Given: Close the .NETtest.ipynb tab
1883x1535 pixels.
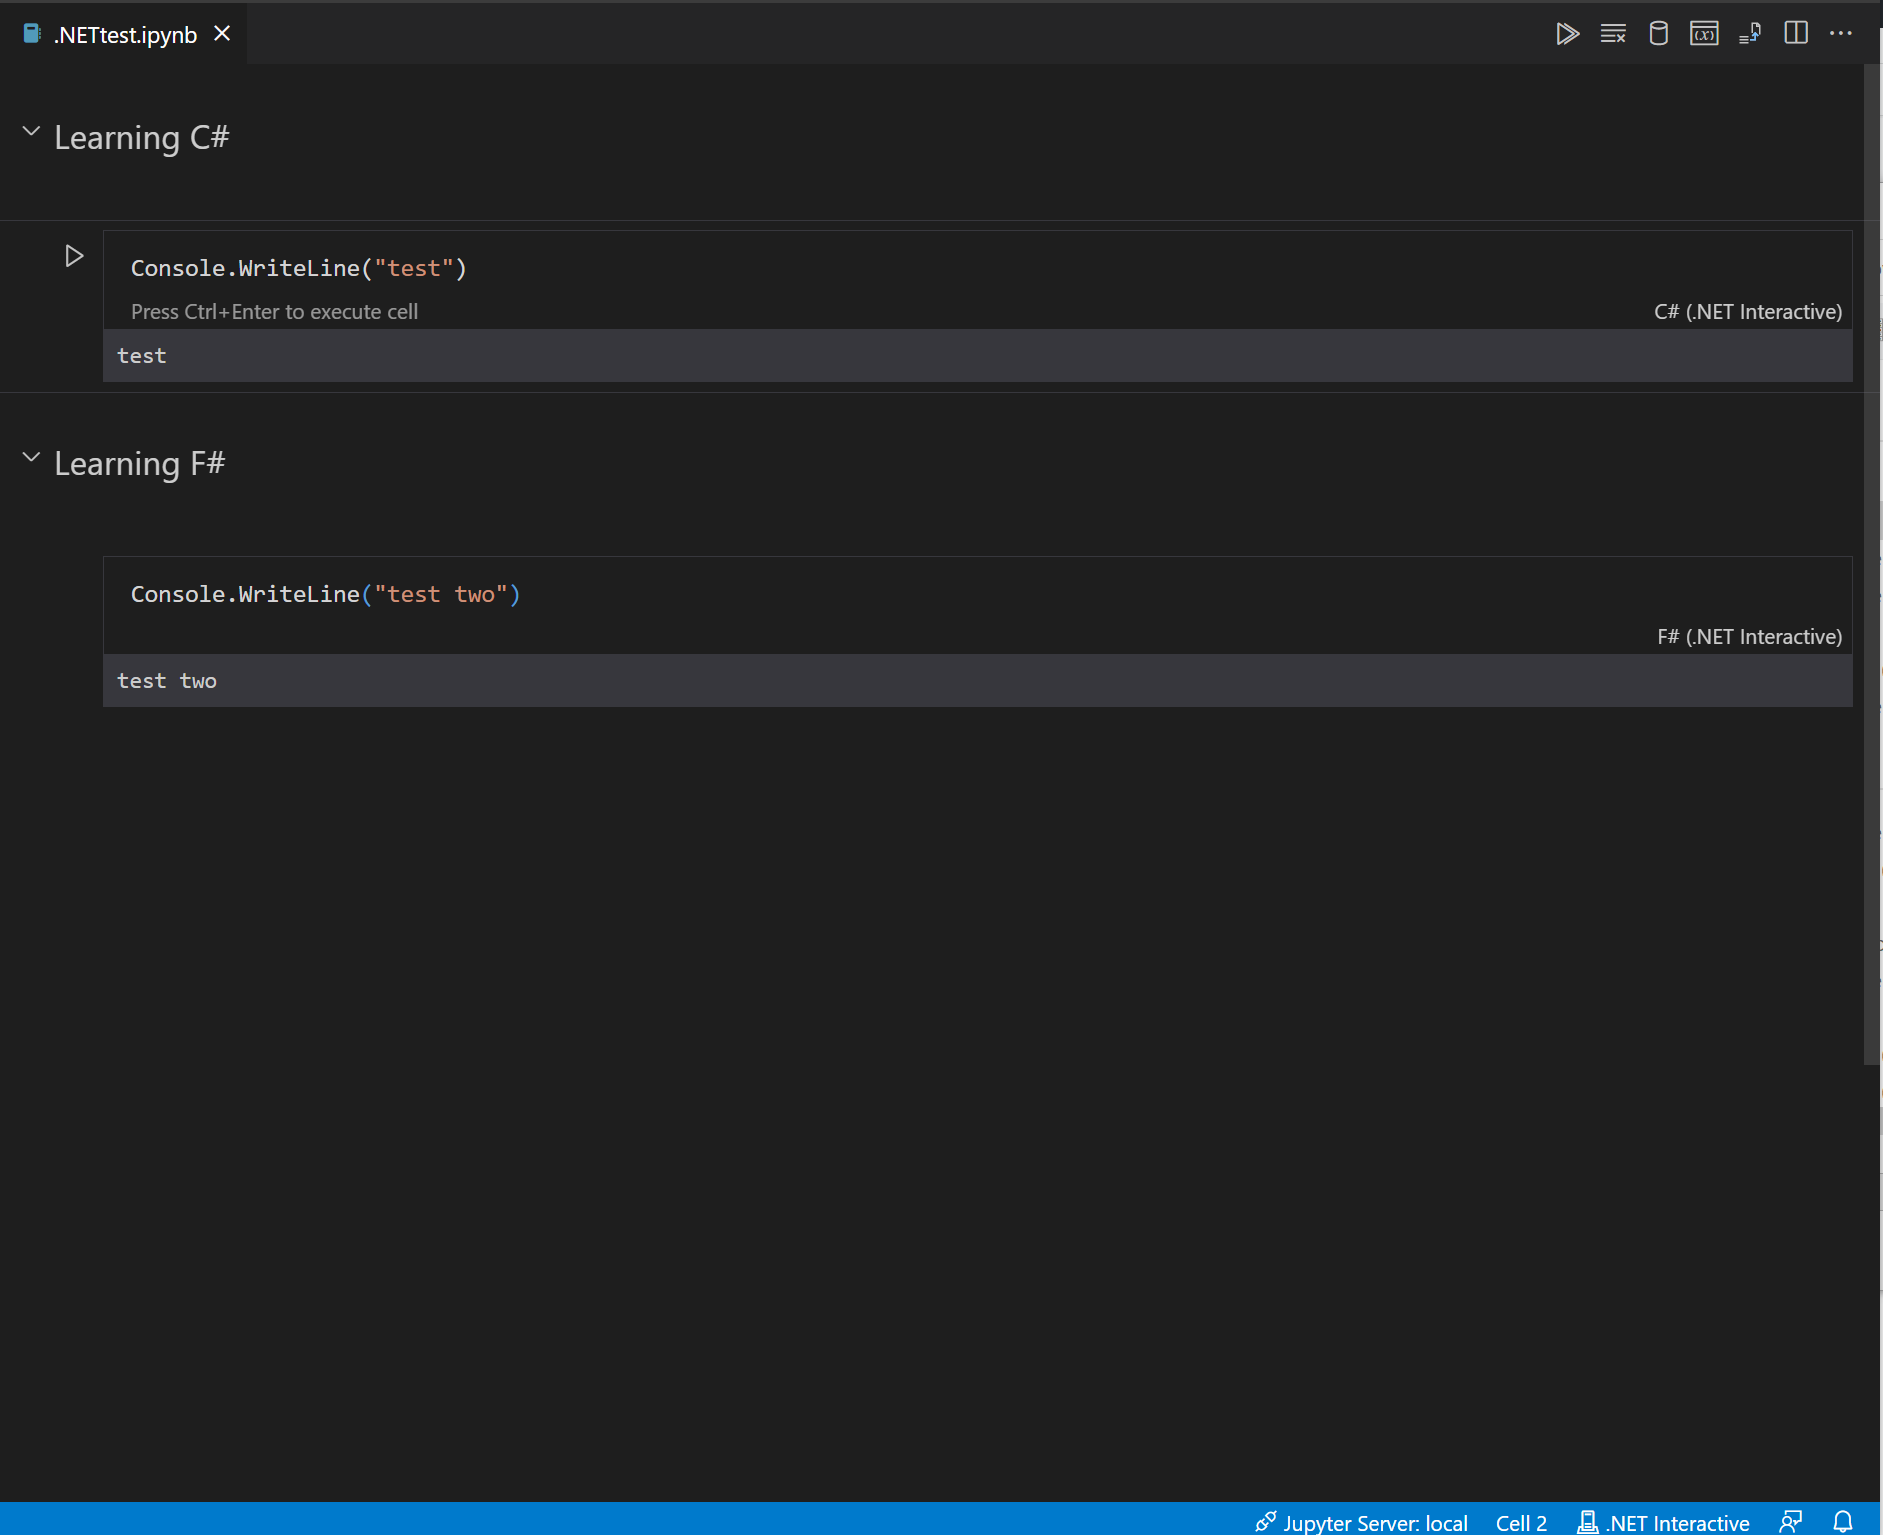Looking at the screenshot, I should point(222,33).
